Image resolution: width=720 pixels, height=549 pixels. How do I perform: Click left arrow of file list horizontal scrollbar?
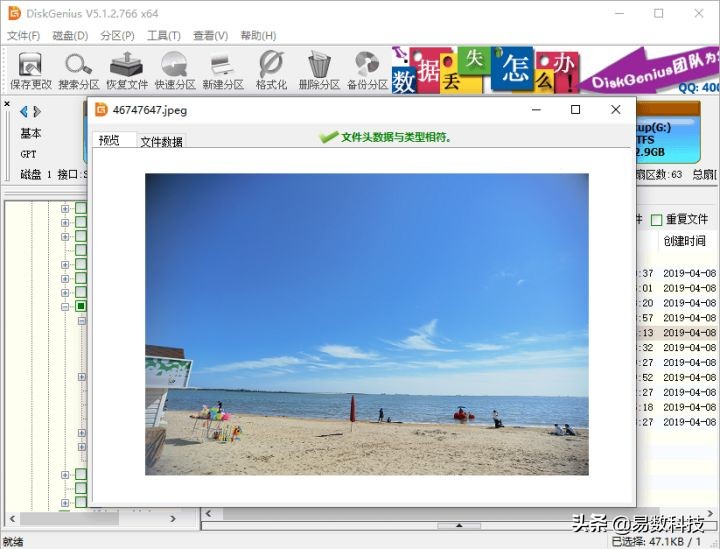[209, 514]
